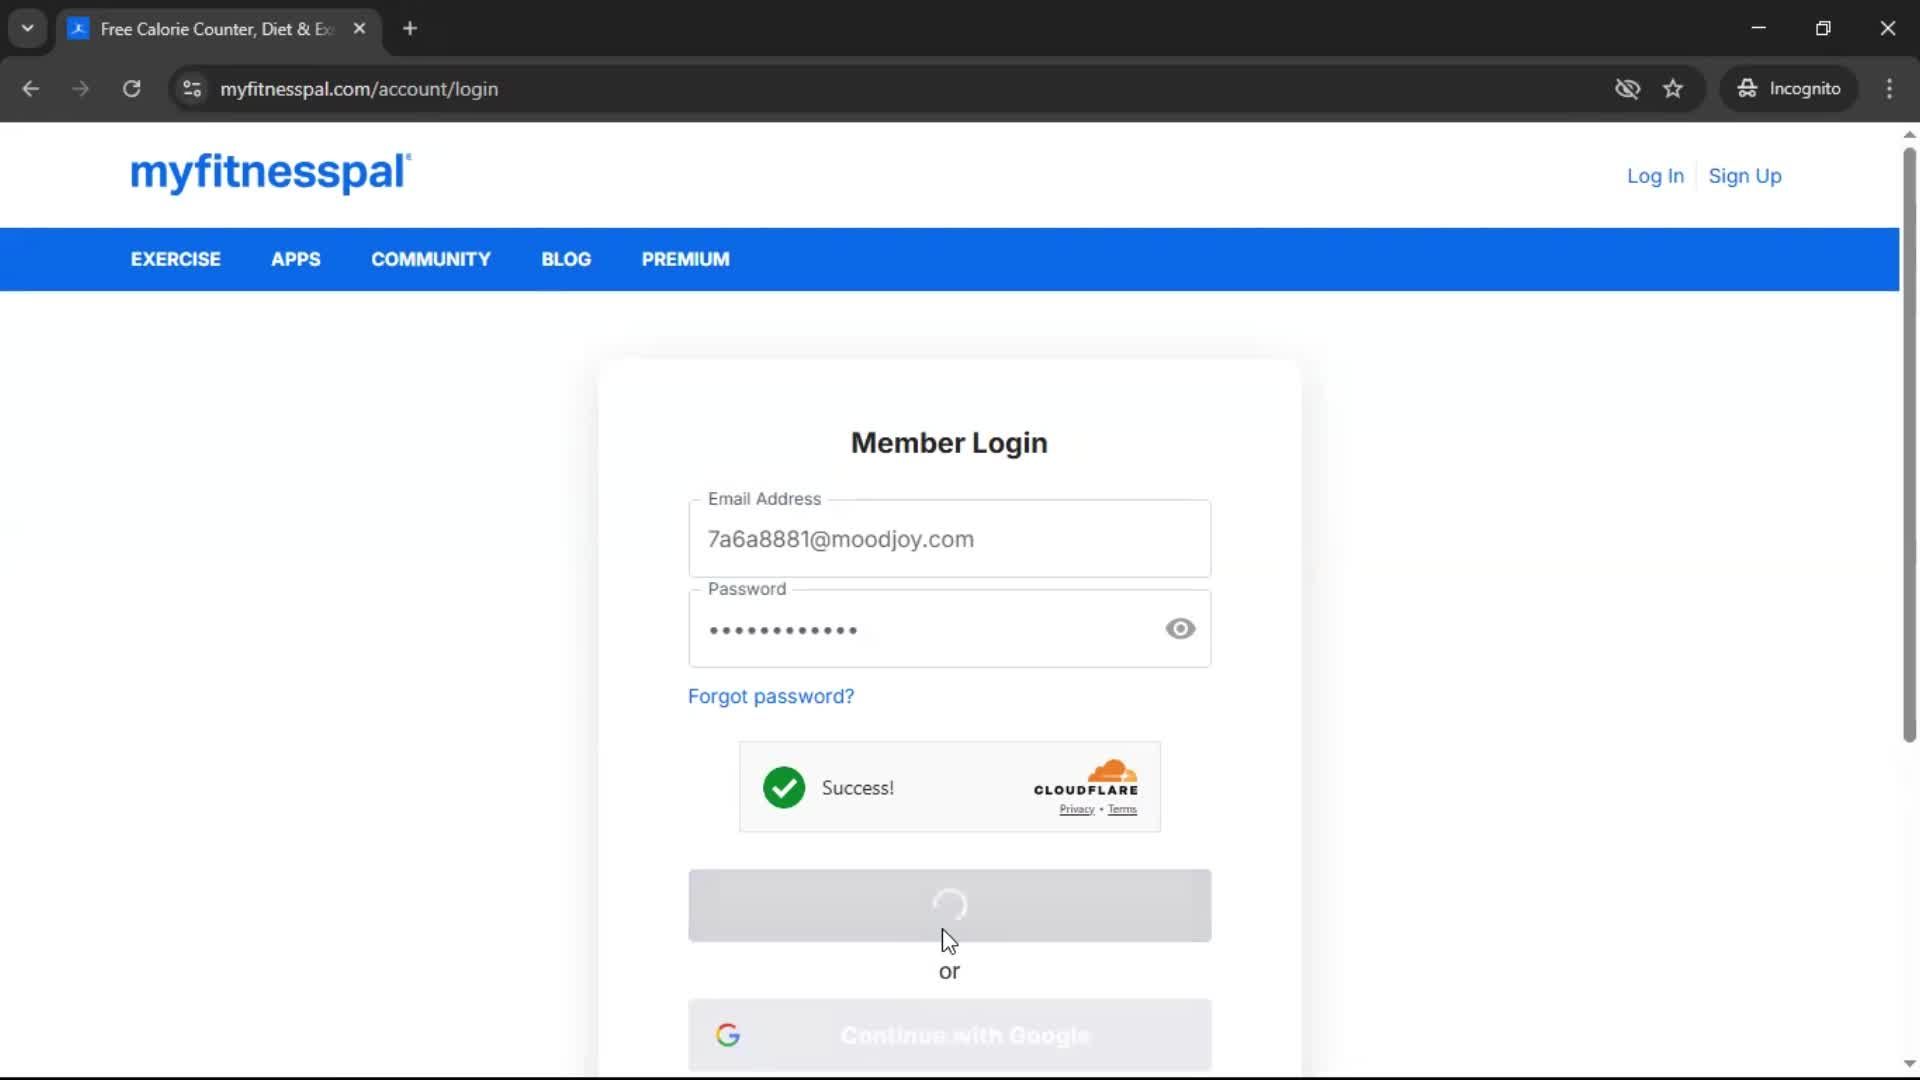
Task: Open site information icon in address bar
Action: click(192, 89)
